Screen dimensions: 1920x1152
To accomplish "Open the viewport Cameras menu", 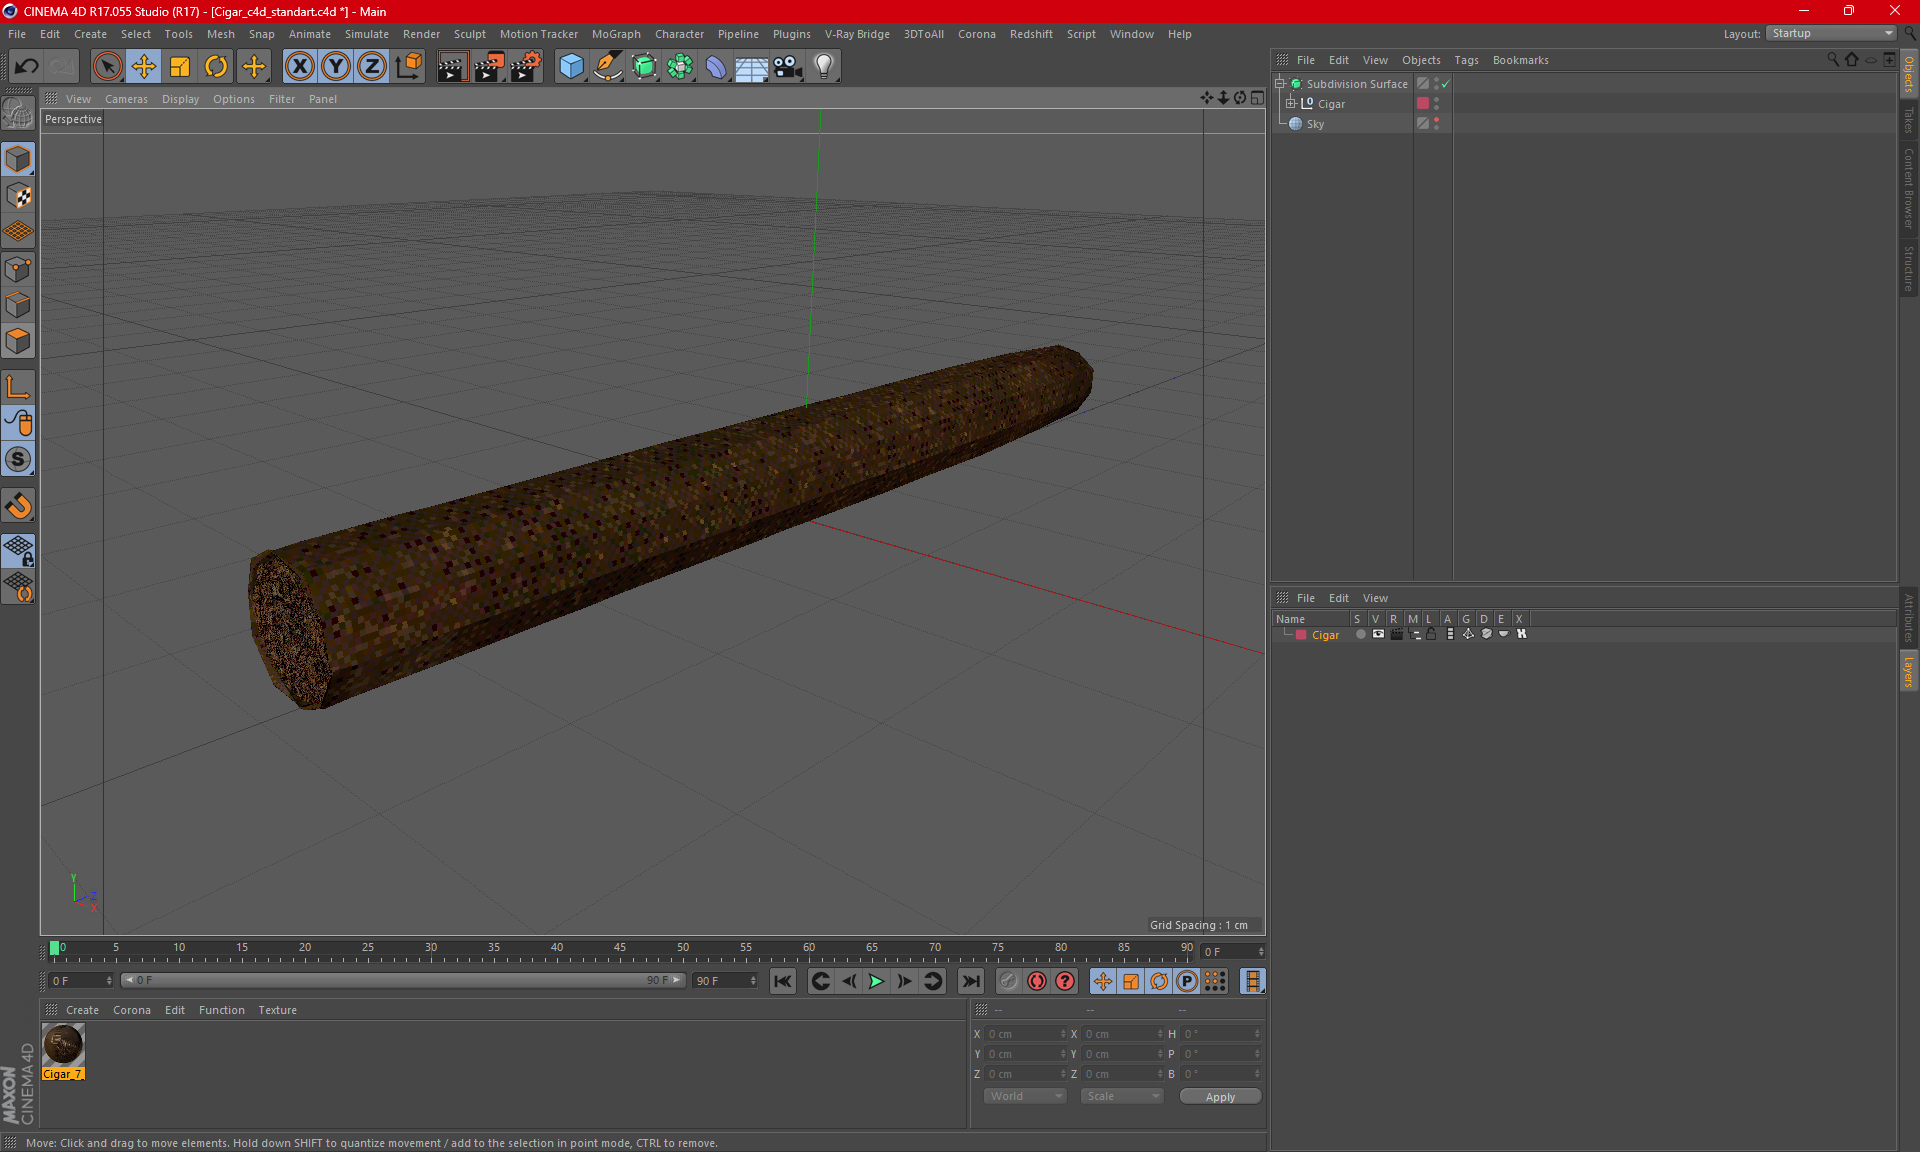I will [126, 99].
